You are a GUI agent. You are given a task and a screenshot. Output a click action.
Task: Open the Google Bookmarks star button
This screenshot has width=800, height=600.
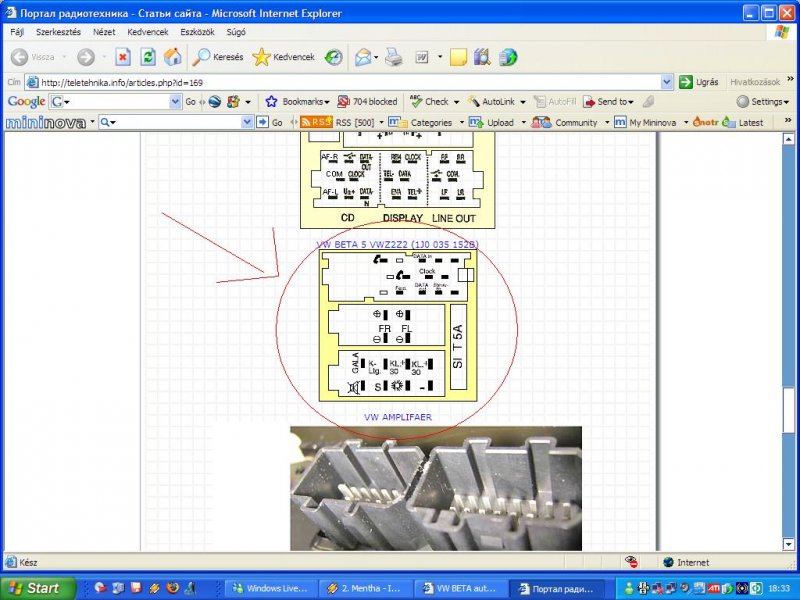297,102
